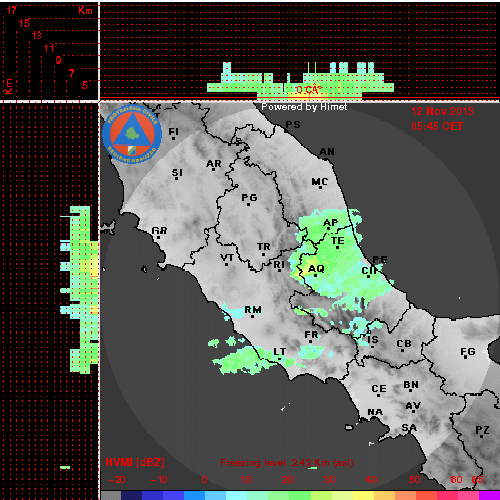Click the 12 Nov 2013 date stamp
This screenshot has height=500, width=500.
point(442,111)
